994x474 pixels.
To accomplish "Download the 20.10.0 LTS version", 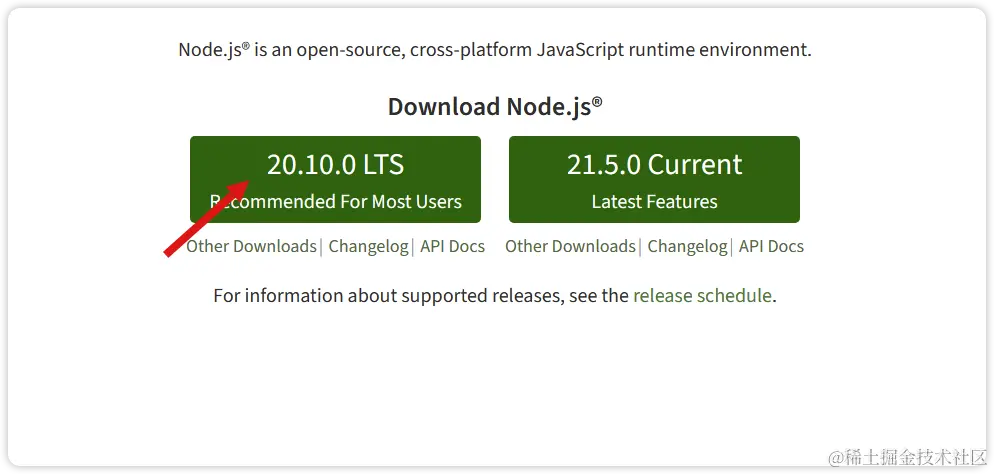I will [x=335, y=179].
